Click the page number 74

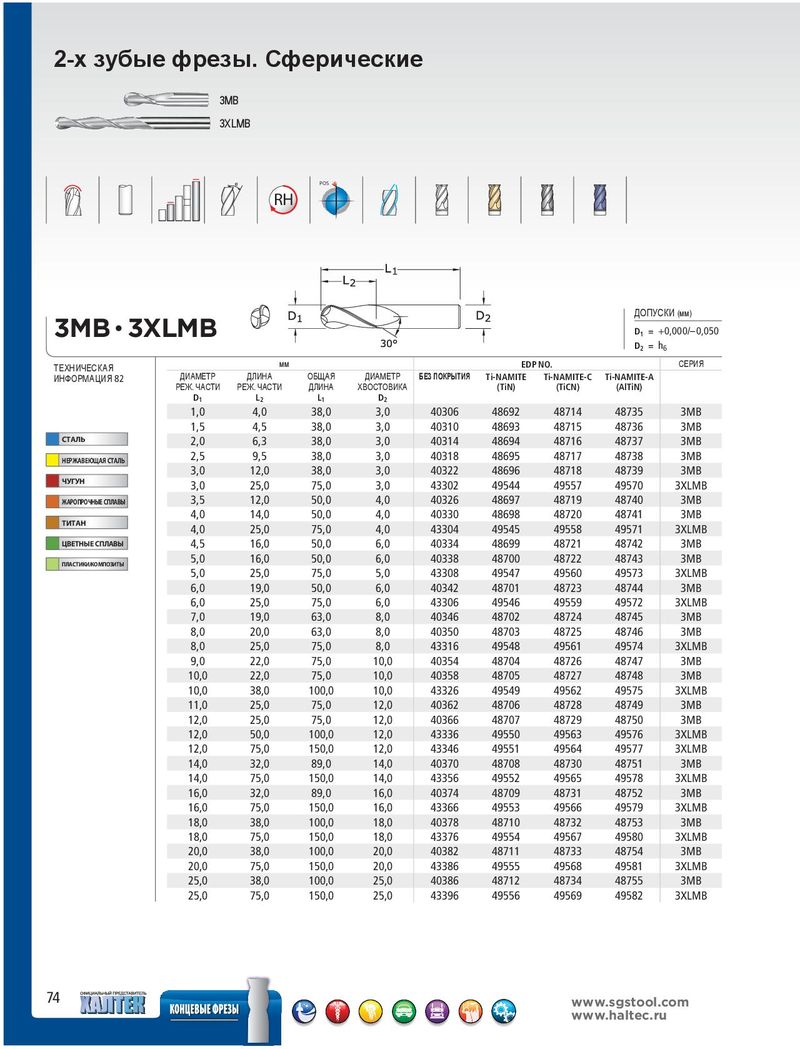coord(54,998)
